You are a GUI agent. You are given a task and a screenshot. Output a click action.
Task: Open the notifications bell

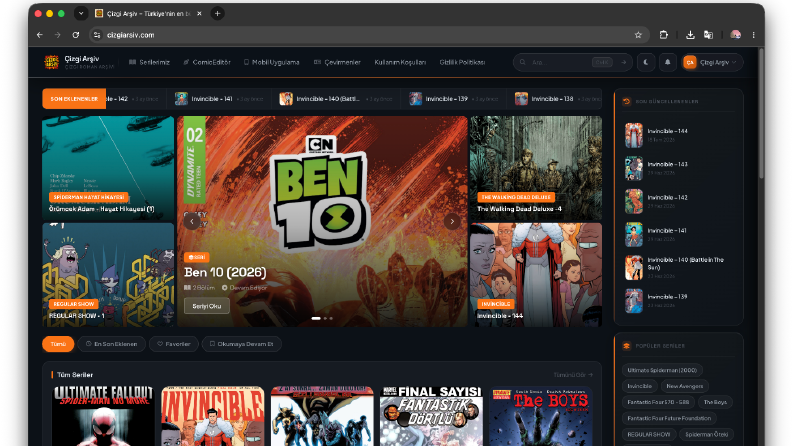[x=668, y=62]
